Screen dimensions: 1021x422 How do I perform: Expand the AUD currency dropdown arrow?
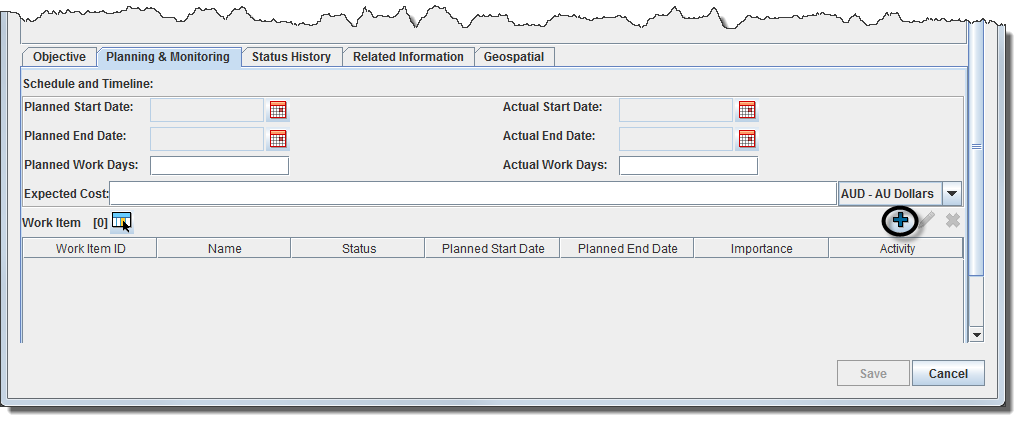[952, 194]
